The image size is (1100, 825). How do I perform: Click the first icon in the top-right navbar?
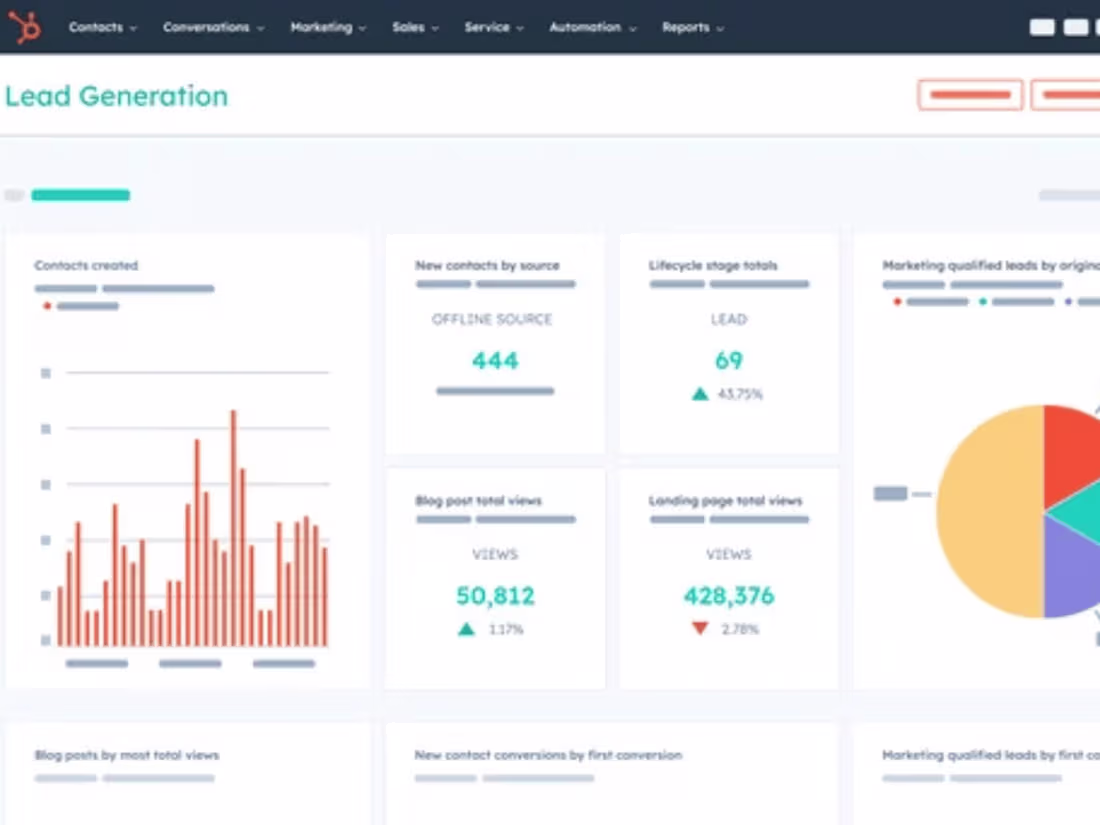point(1040,26)
